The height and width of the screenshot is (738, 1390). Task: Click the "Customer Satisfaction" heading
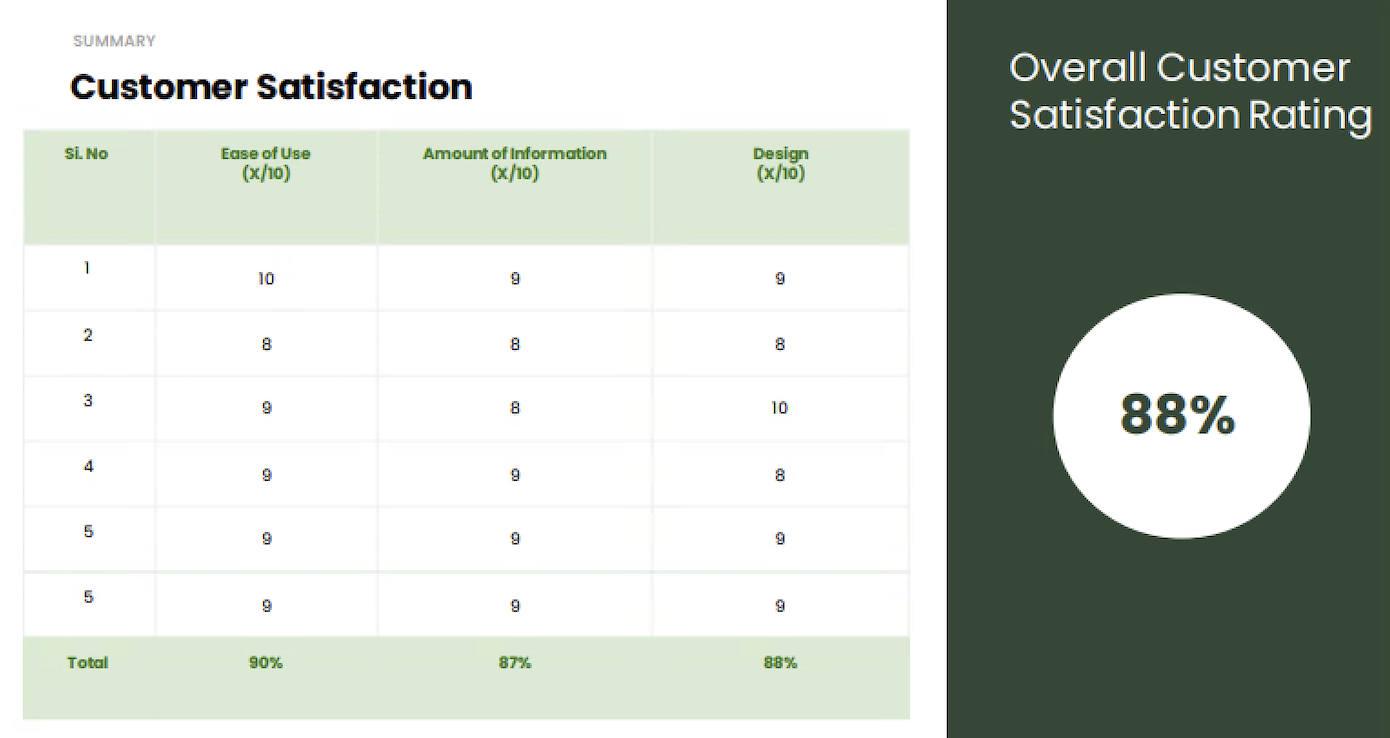pyautogui.click(x=271, y=87)
